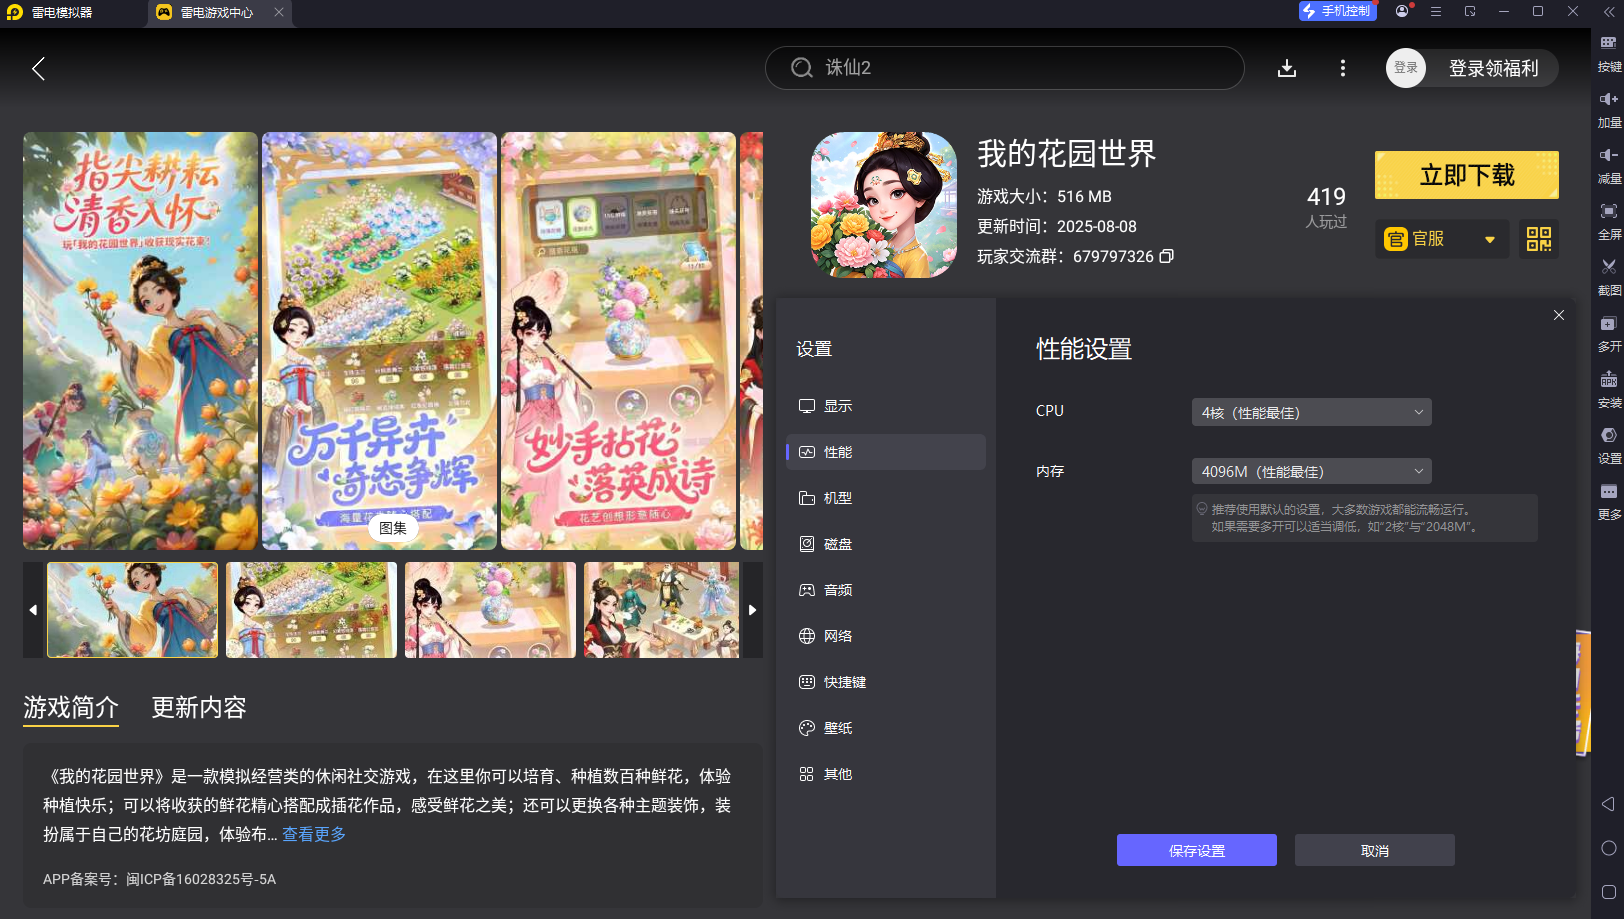Open the 壁纸 wallpaper settings

click(886, 728)
